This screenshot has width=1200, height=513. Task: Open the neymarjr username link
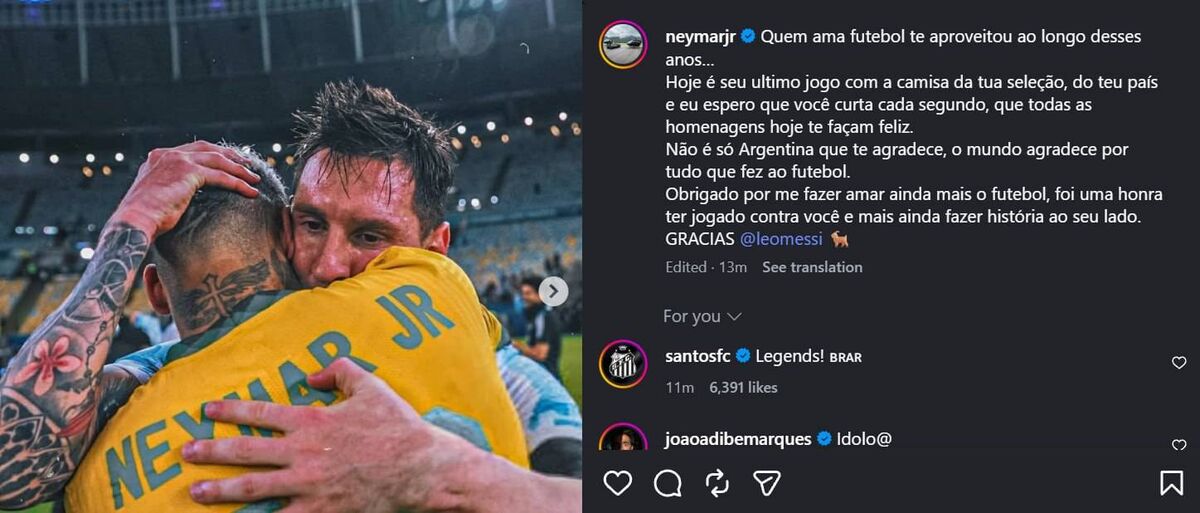[700, 36]
